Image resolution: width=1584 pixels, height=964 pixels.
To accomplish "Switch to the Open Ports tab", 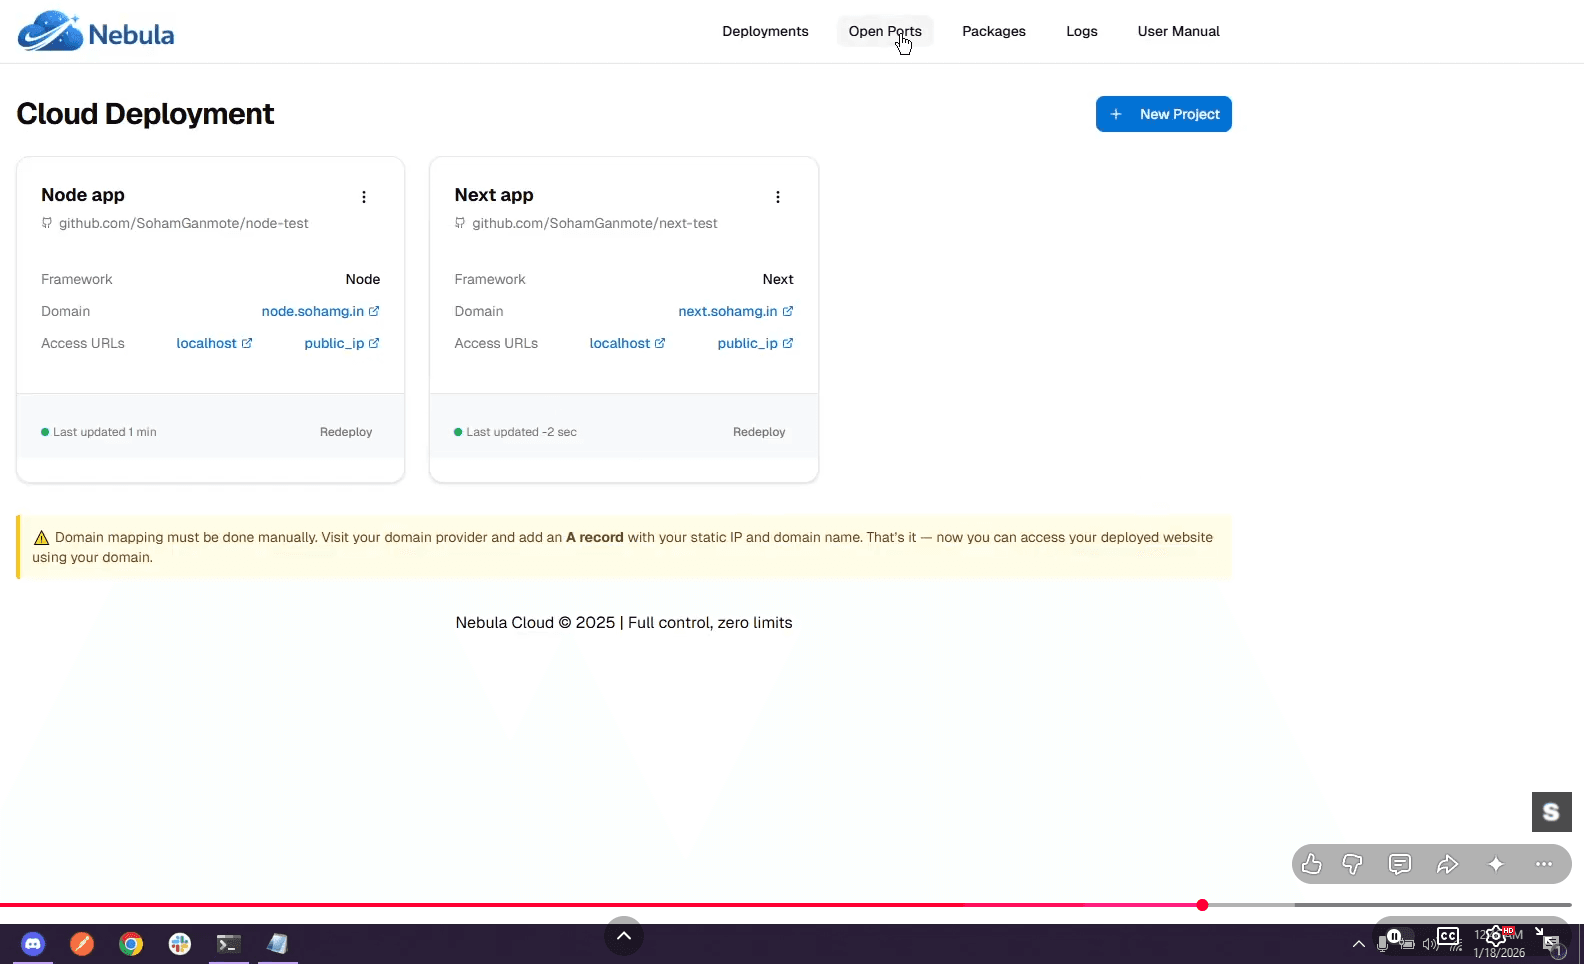I will pyautogui.click(x=885, y=31).
